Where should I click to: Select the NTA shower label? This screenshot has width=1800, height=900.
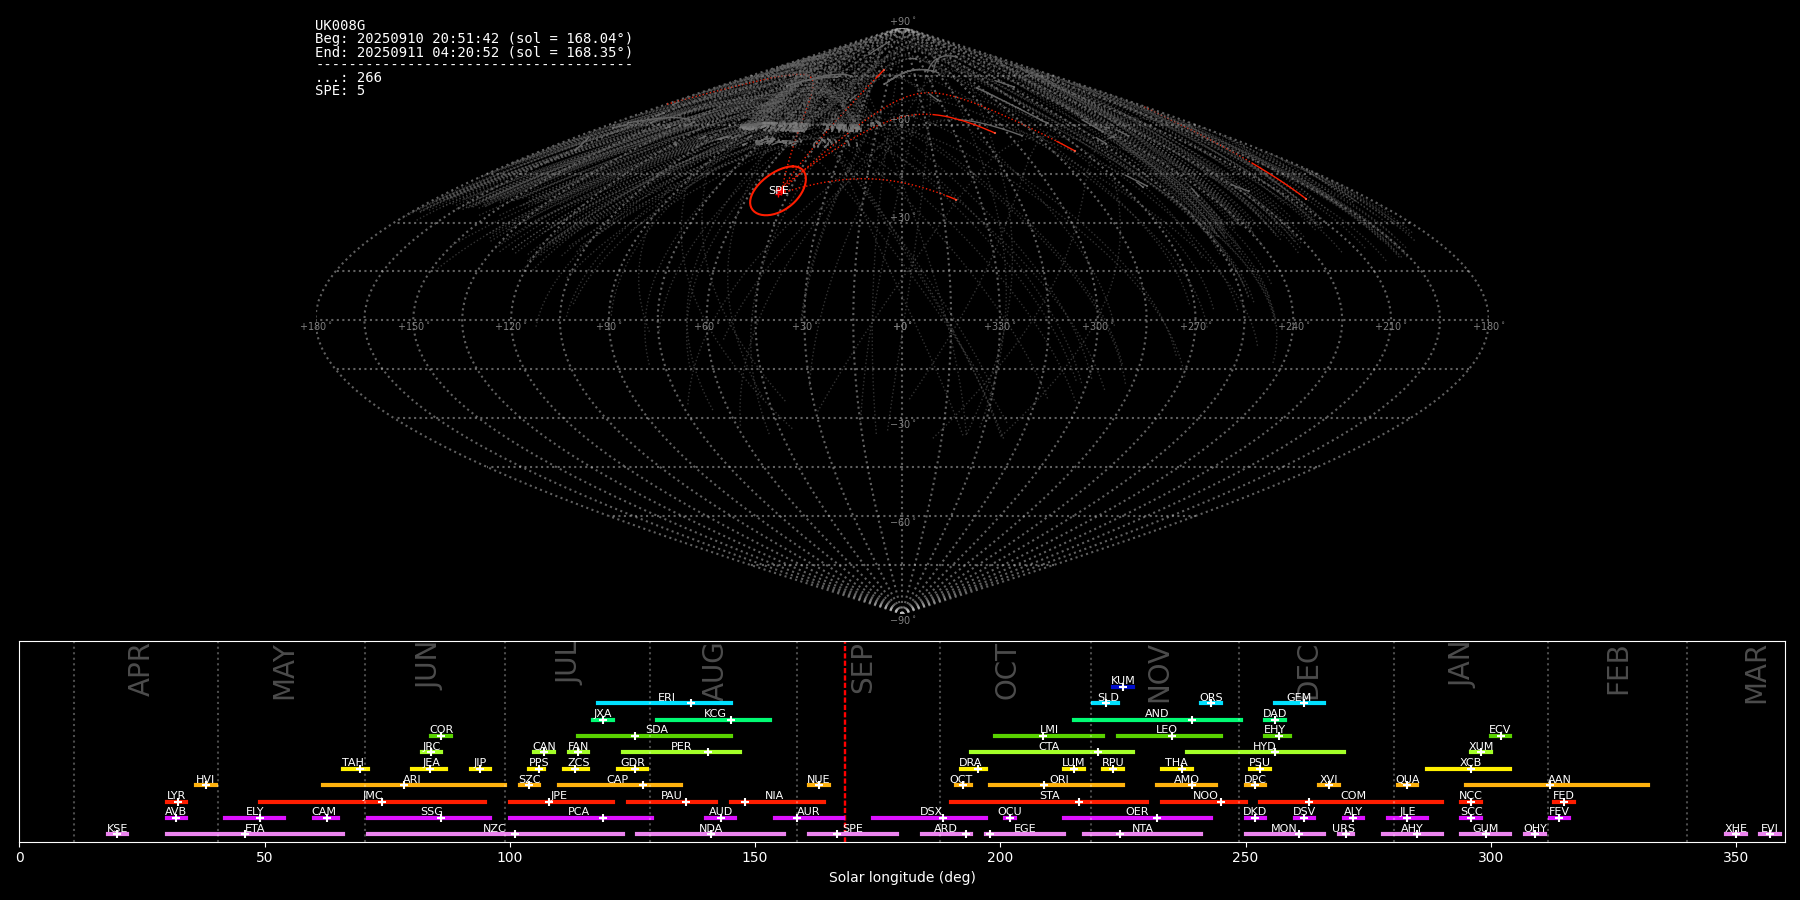(1142, 828)
